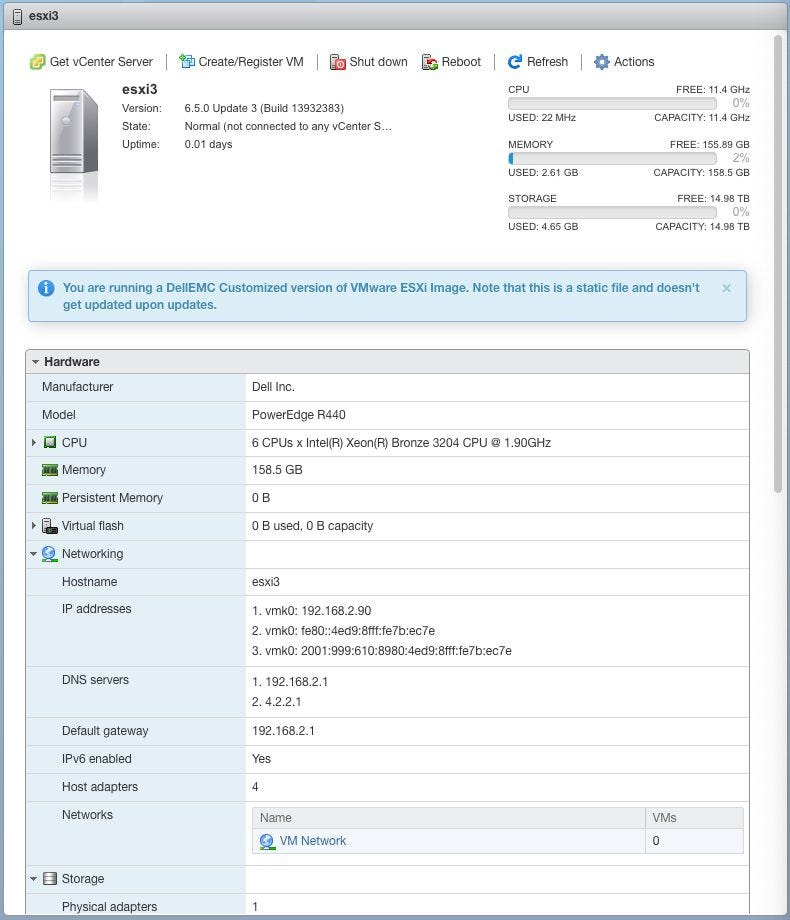
Task: Click DNS server '4.2.2.1'
Action: point(276,702)
